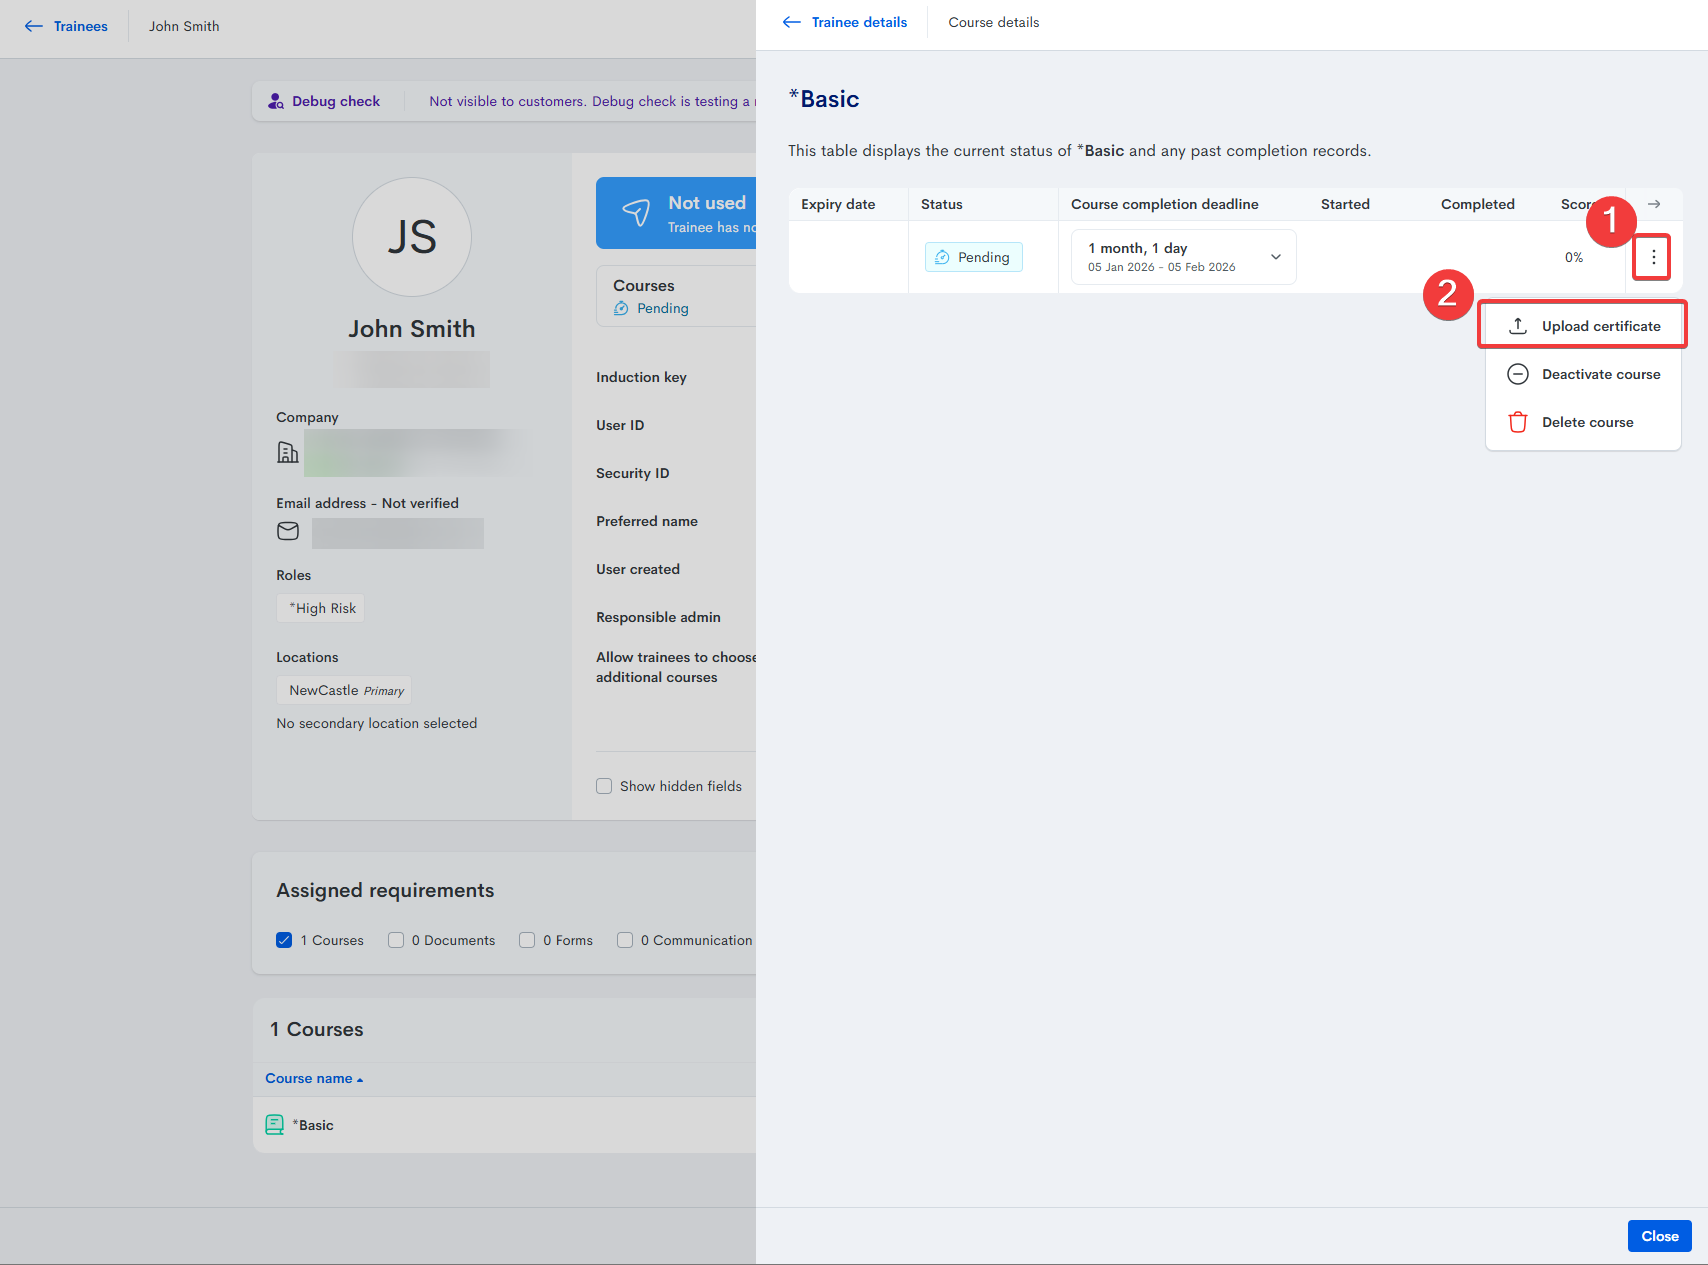This screenshot has width=1708, height=1265.
Task: Click the Pending status badge in table
Action: [x=973, y=257]
